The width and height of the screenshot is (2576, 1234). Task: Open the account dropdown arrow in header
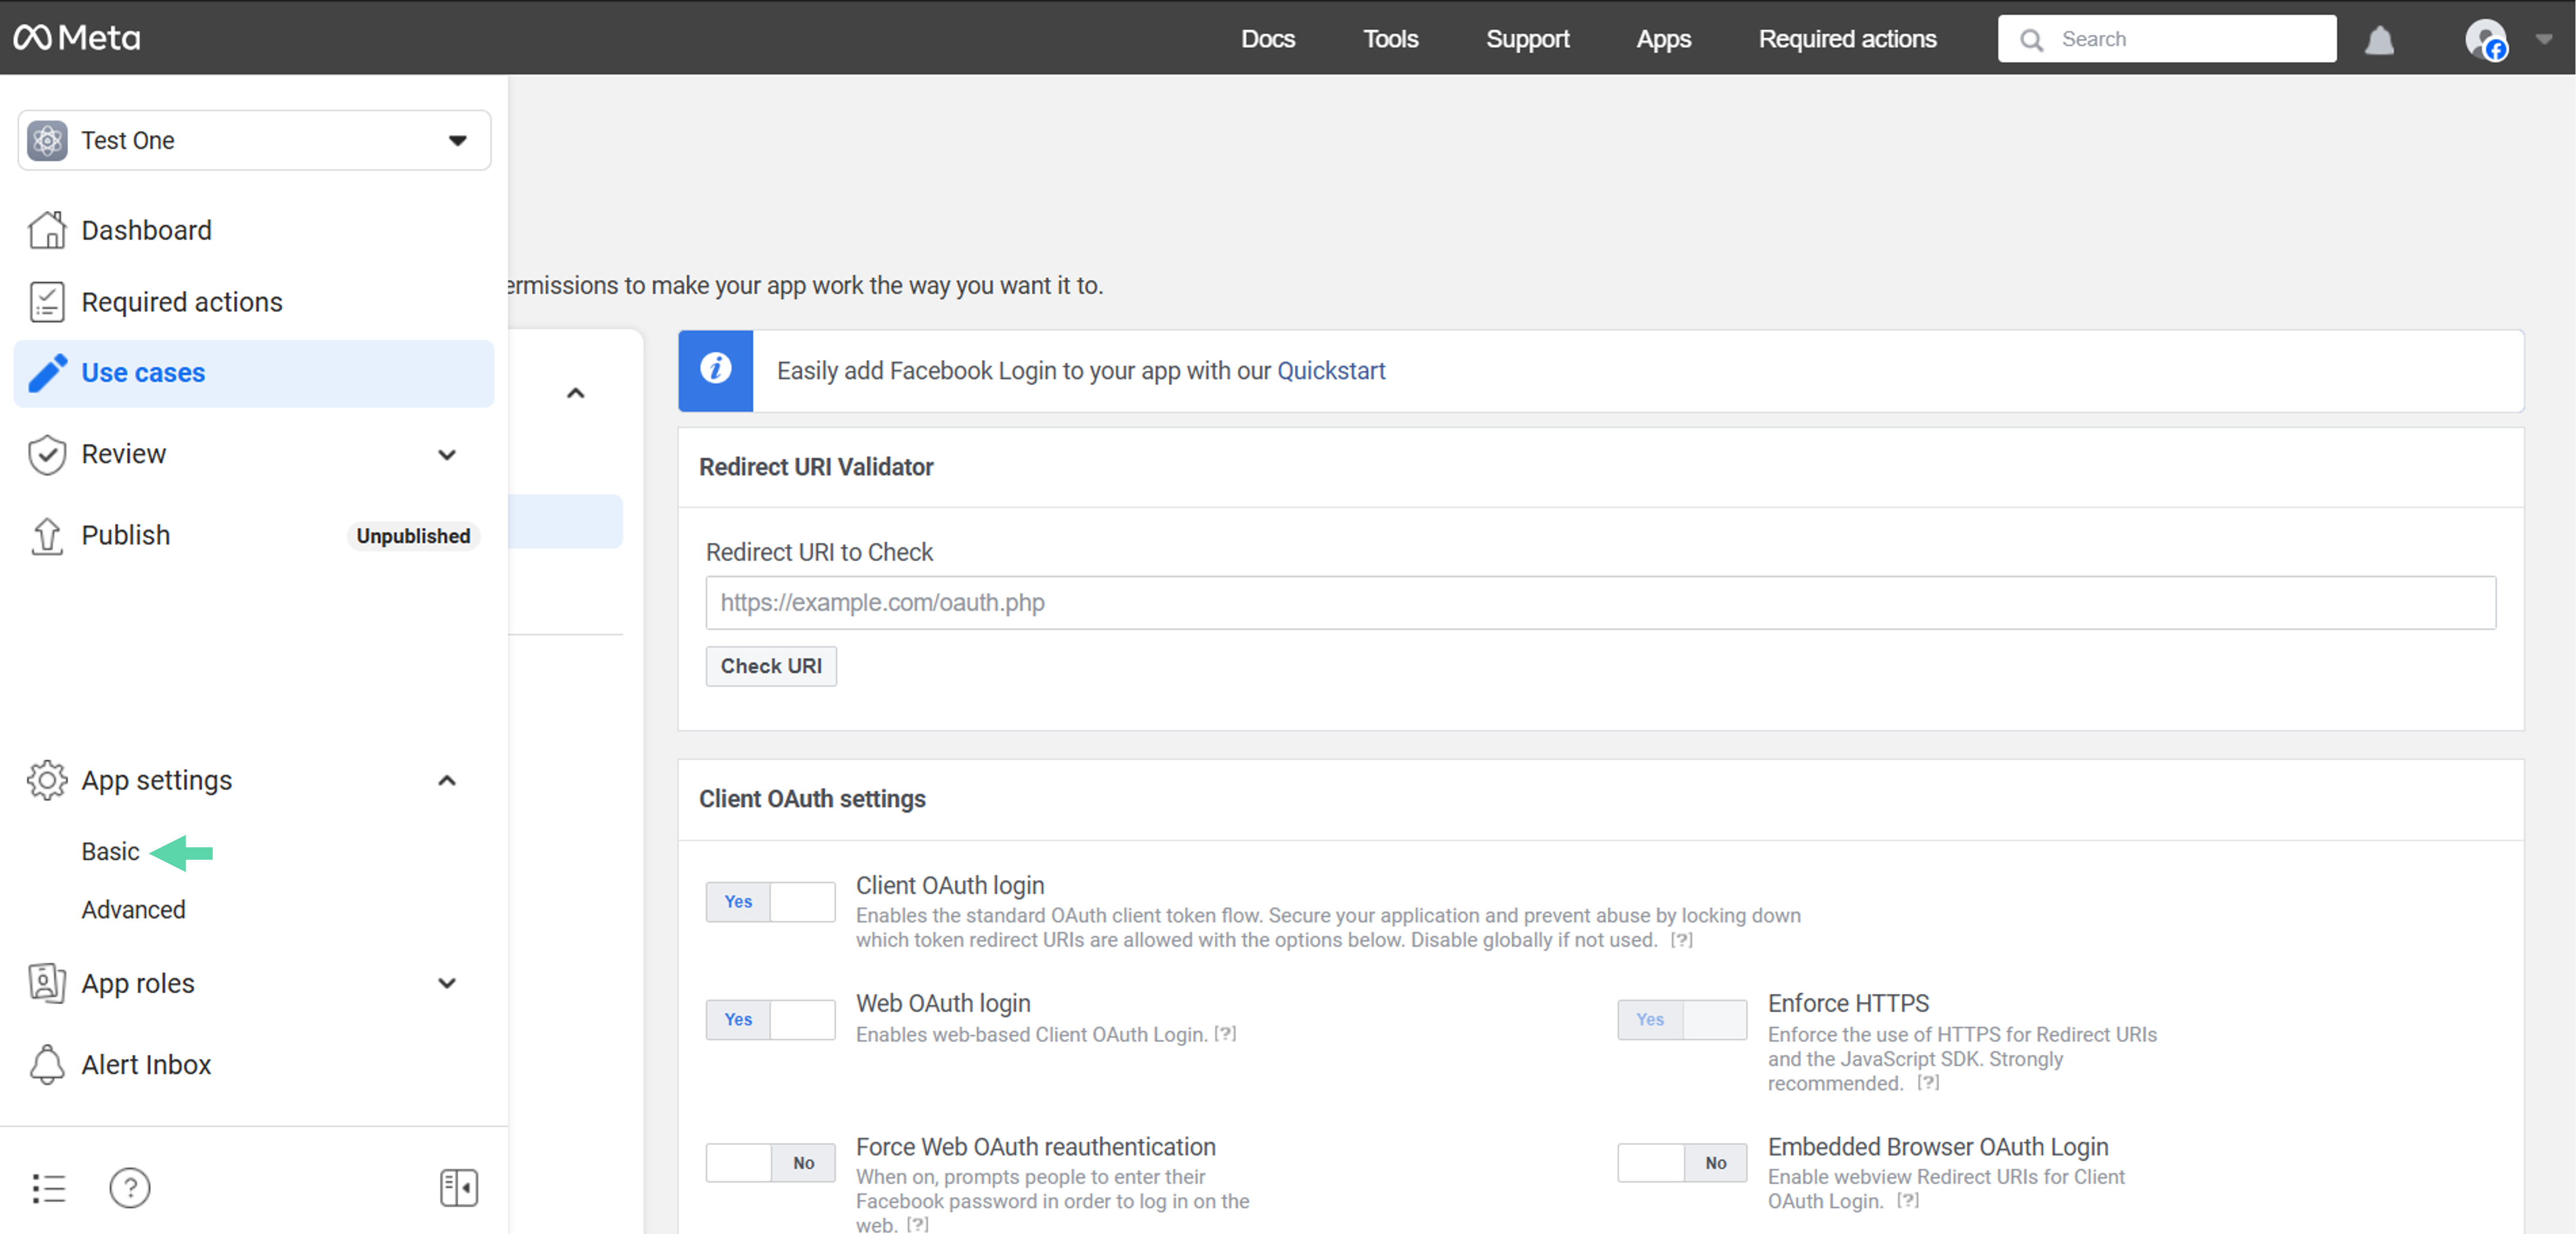(2543, 39)
